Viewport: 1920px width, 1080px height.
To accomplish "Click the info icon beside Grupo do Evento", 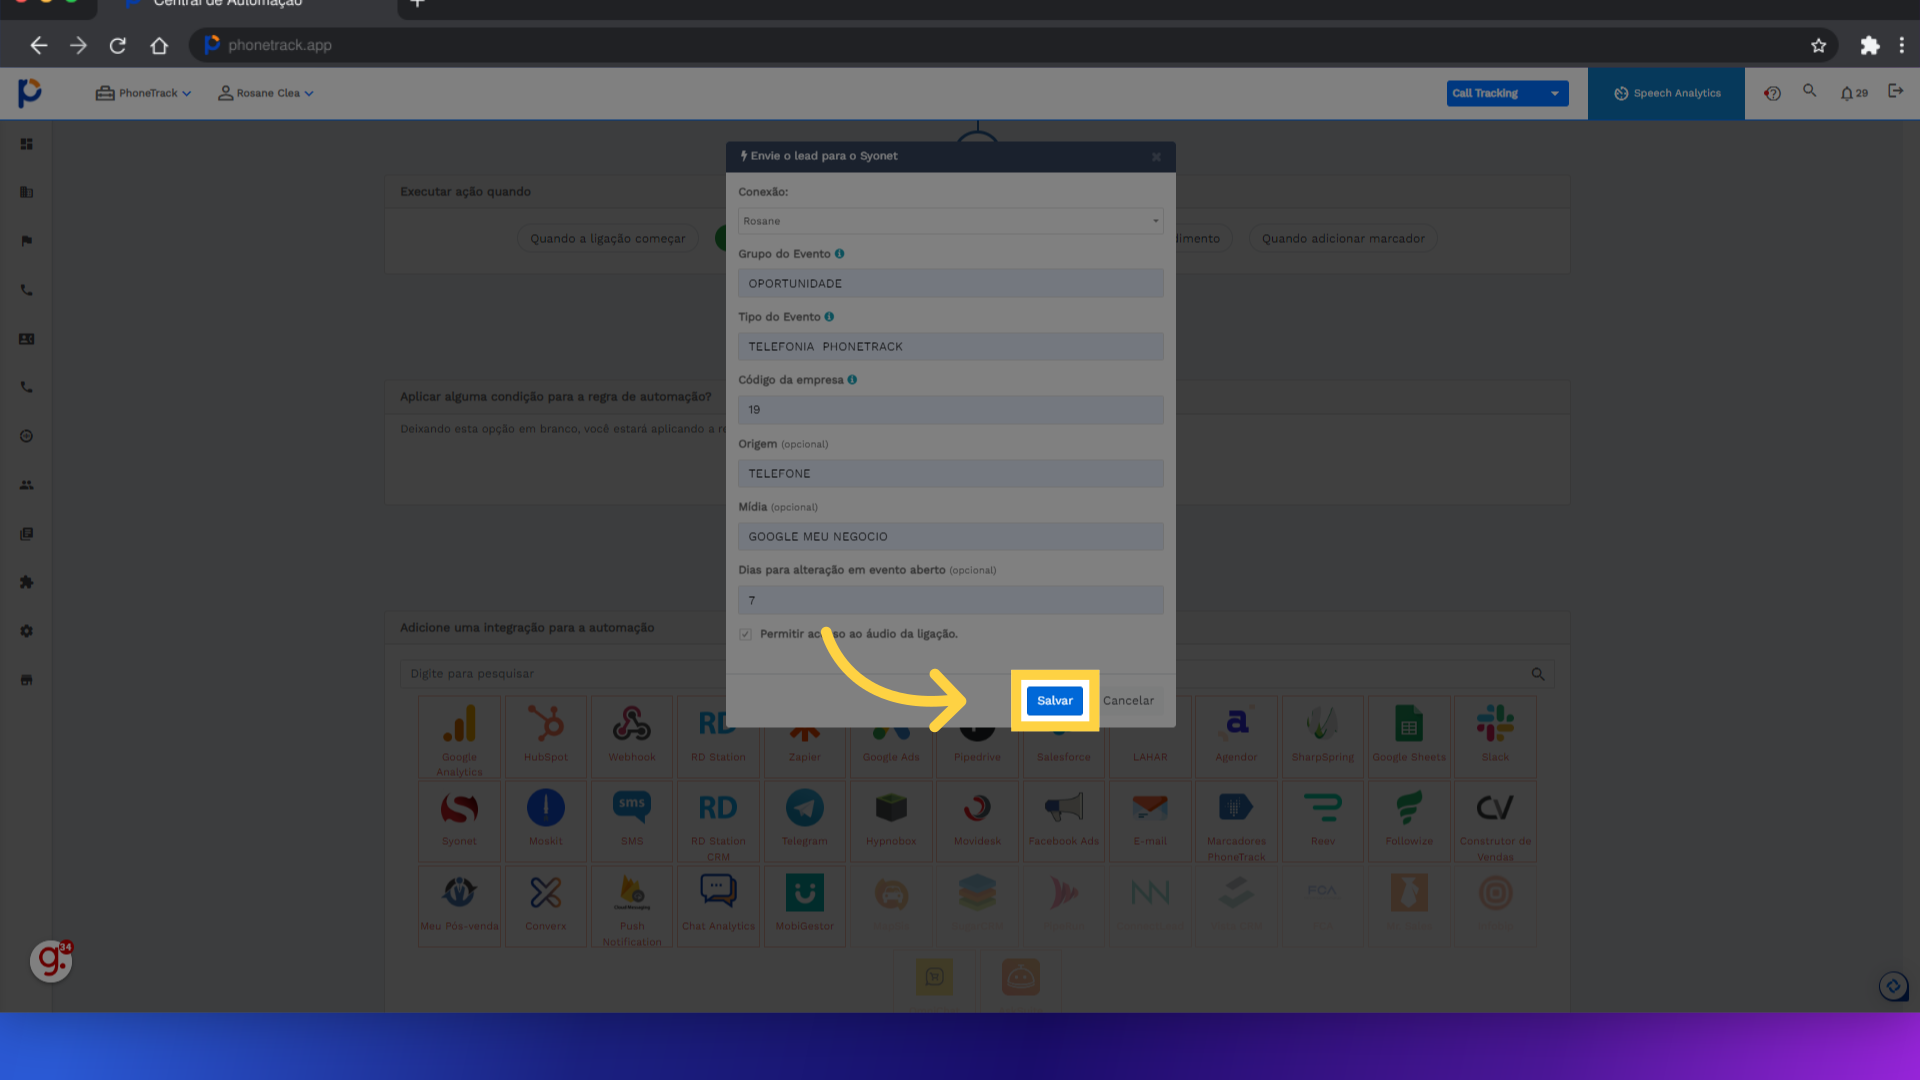I will [x=839, y=254].
